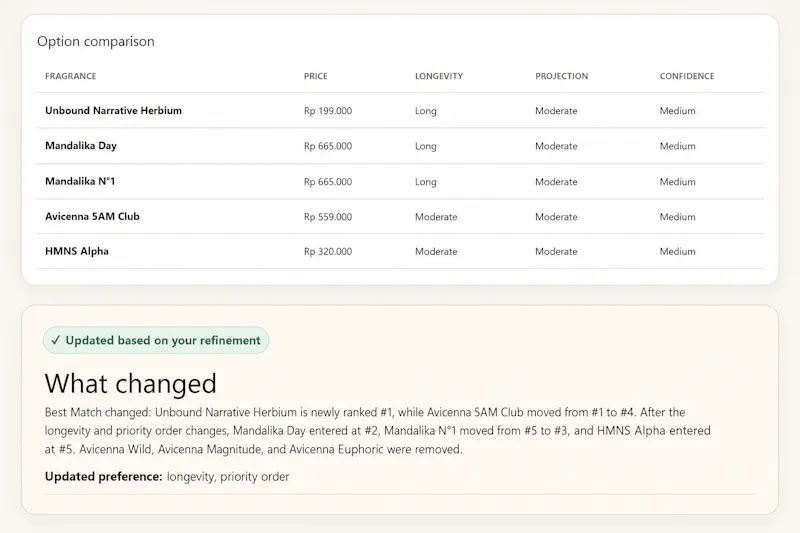Click the projection value for Avicenna 5AM Club
This screenshot has height=533, width=800.
pyautogui.click(x=556, y=217)
